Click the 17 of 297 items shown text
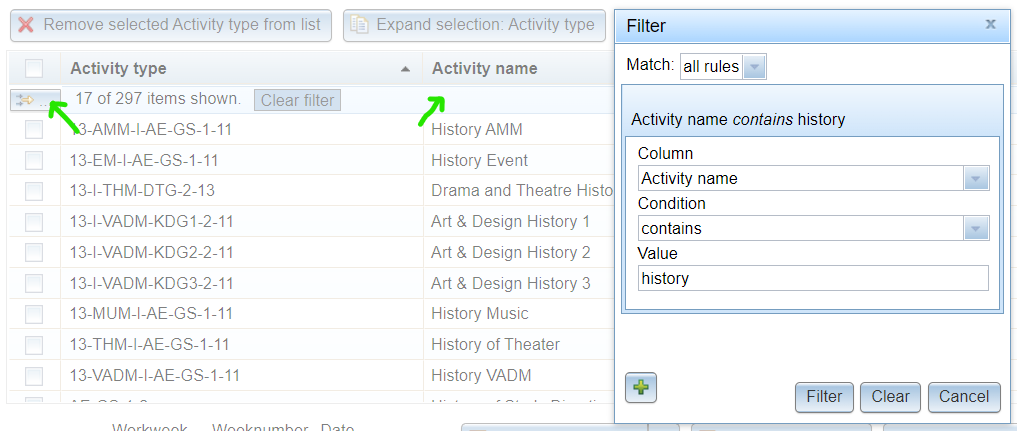 point(158,99)
